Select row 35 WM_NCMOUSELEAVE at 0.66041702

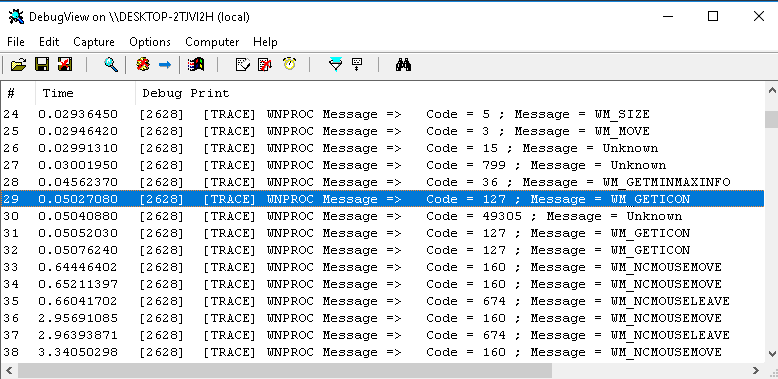pyautogui.click(x=382, y=301)
